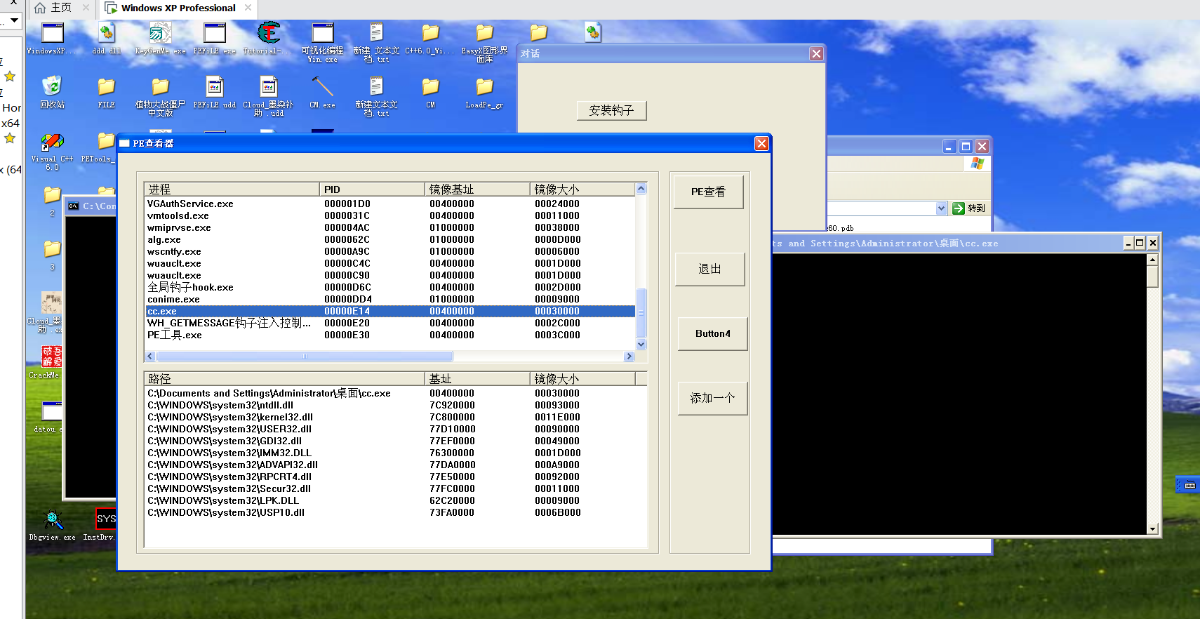Select the VGAuthService.exe process row
This screenshot has height=619, width=1200.
(x=390, y=203)
